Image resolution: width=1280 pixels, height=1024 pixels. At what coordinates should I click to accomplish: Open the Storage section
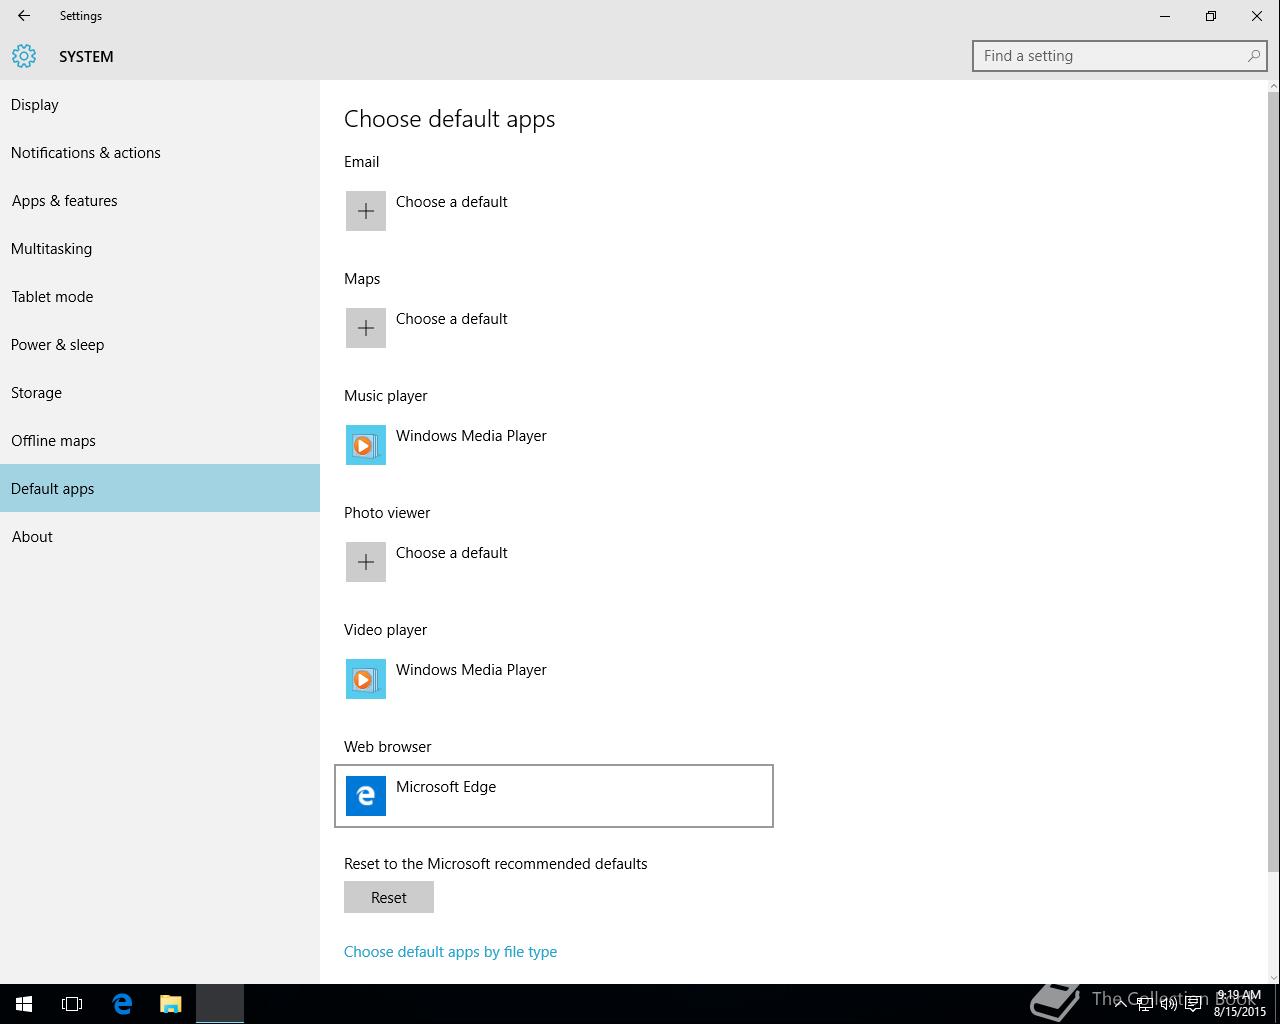(160, 393)
